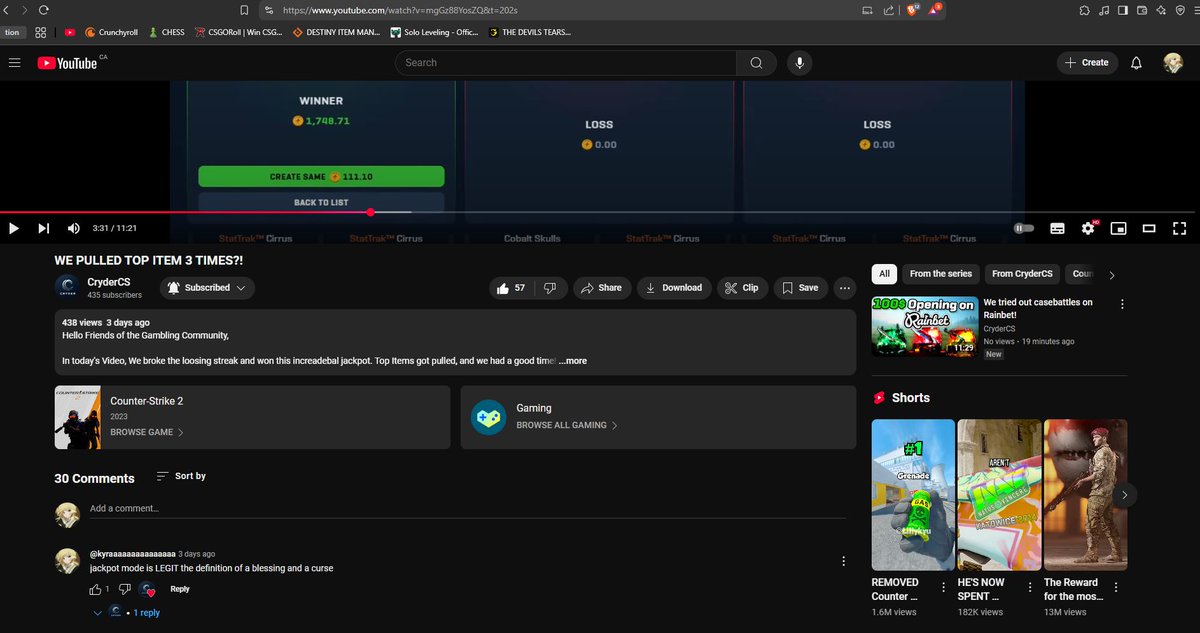Open the Counter-Strike 2 game card
Viewport: 1200px width, 633px height.
(253, 417)
